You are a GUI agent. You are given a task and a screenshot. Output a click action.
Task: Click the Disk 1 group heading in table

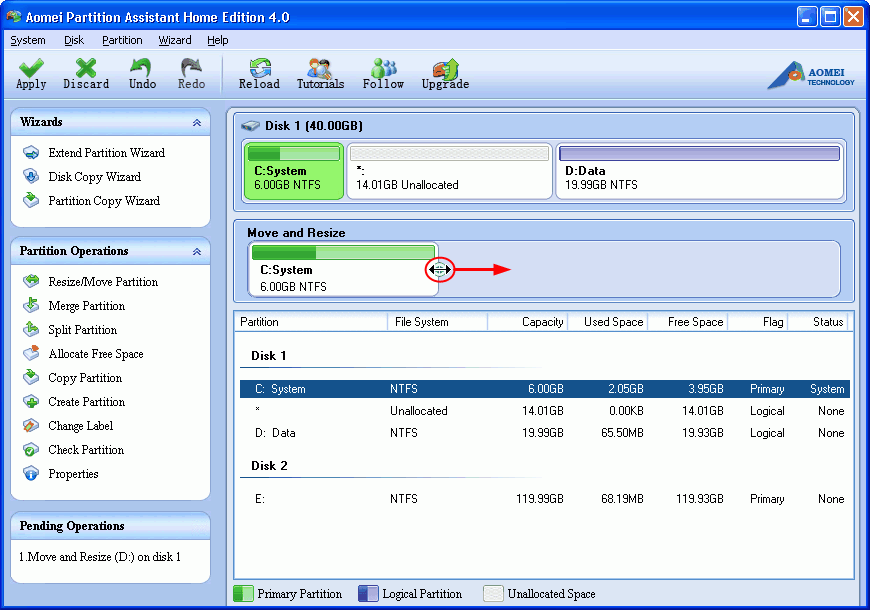pyautogui.click(x=269, y=356)
